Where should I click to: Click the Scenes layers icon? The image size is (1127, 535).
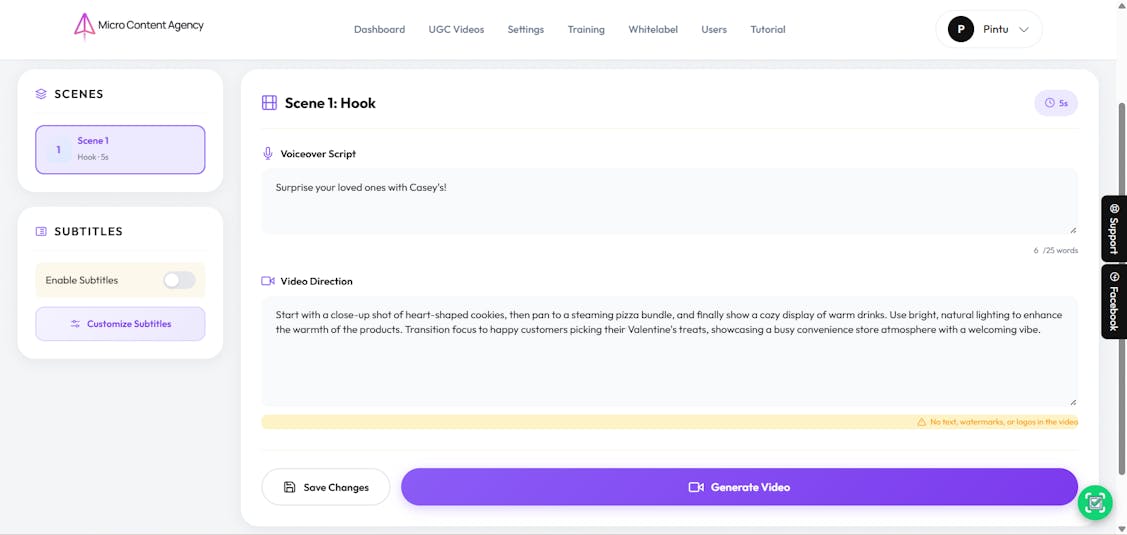coord(41,94)
